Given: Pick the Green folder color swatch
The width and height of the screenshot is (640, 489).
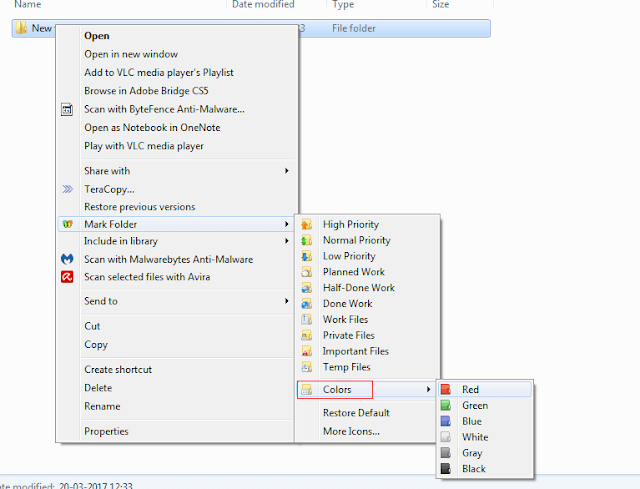Looking at the screenshot, I should coord(446,405).
